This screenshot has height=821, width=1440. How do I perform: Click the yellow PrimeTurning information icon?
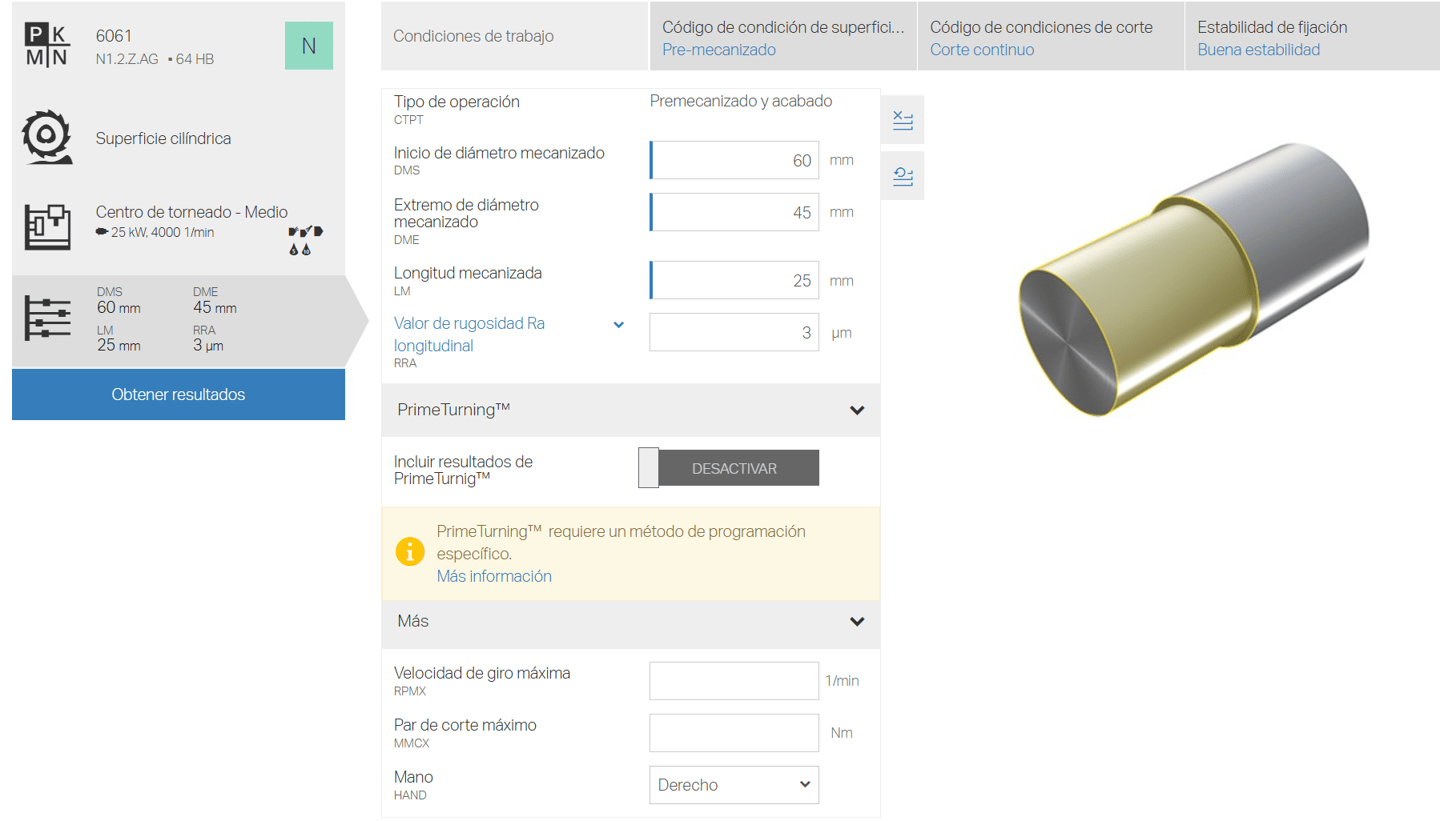pyautogui.click(x=410, y=552)
